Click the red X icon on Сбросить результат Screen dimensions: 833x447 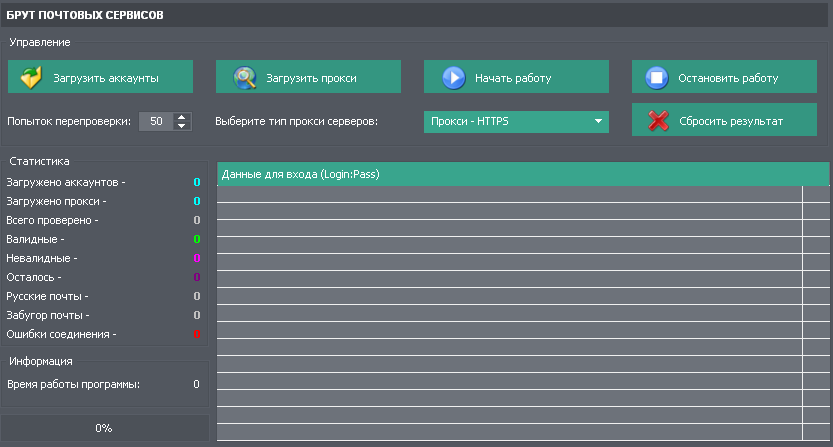tap(657, 121)
